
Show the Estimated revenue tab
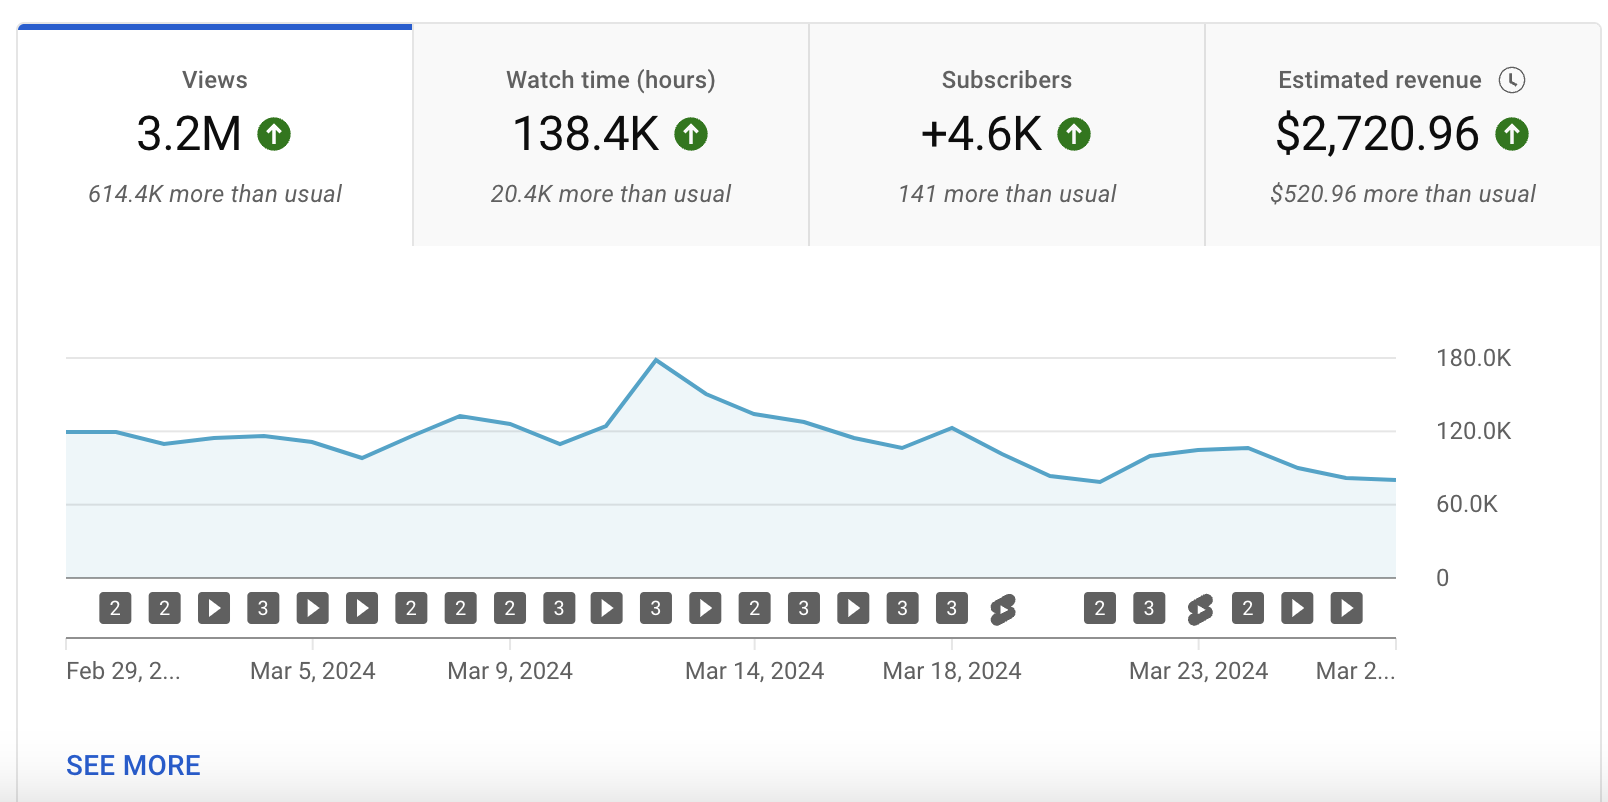coord(1403,135)
